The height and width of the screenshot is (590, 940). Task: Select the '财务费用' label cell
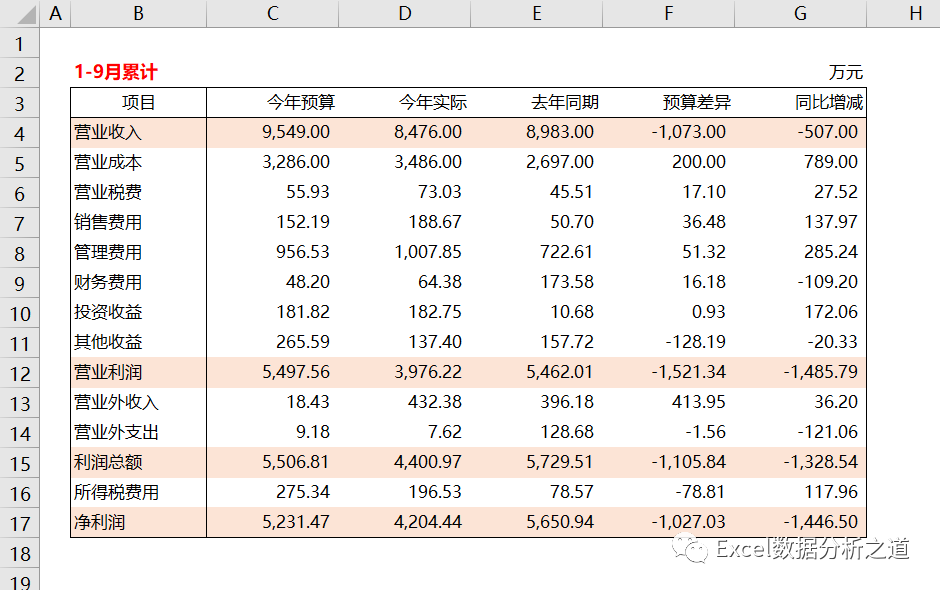138,282
